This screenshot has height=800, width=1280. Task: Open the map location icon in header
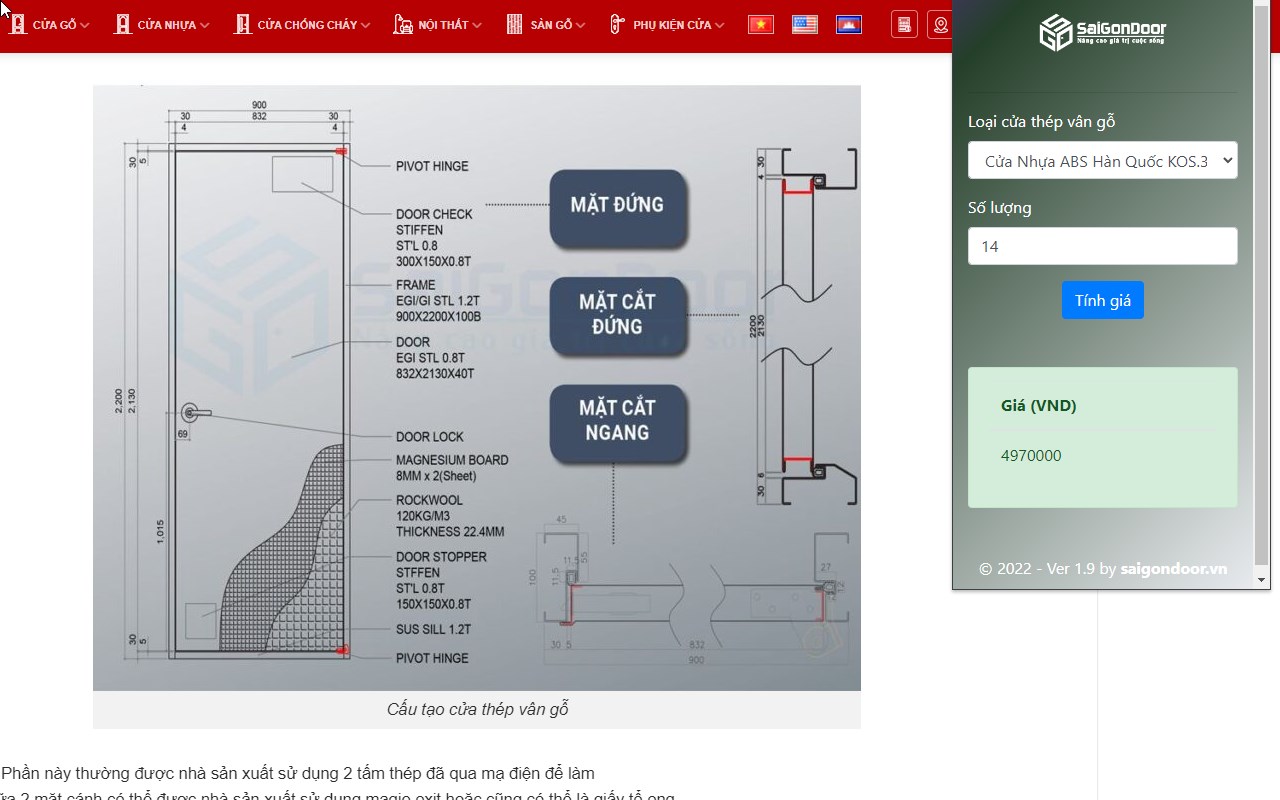pos(939,25)
